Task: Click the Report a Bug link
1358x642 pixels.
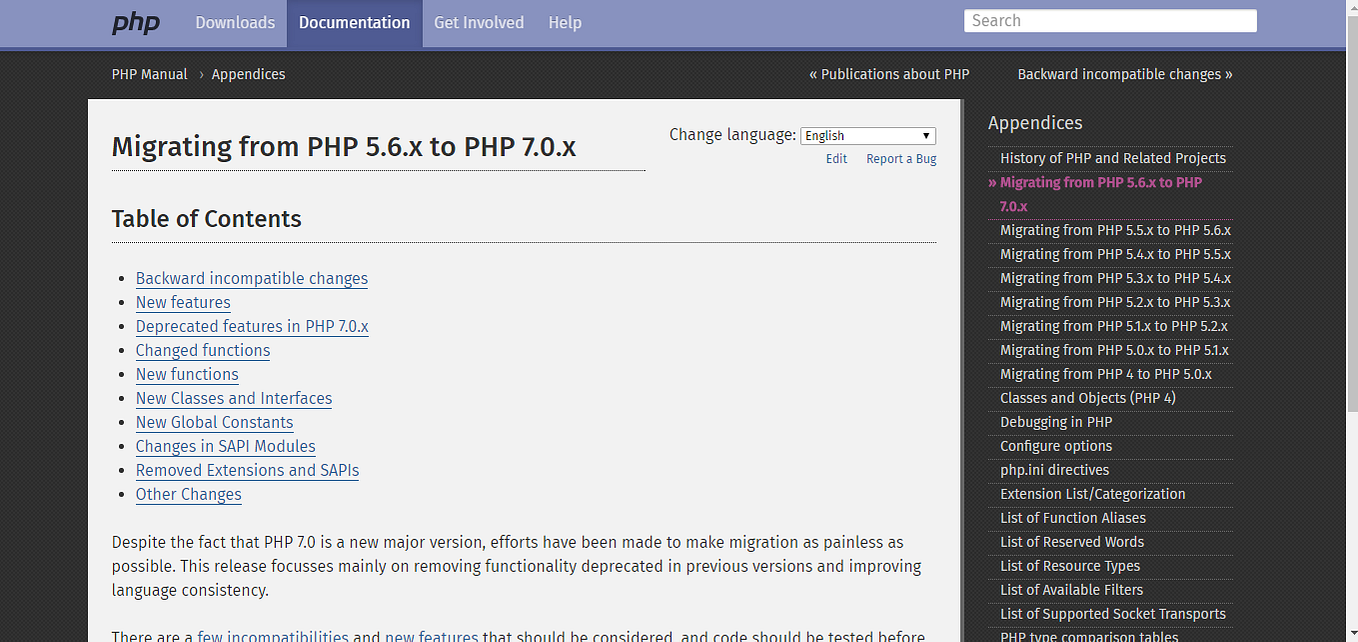Action: tap(900, 158)
